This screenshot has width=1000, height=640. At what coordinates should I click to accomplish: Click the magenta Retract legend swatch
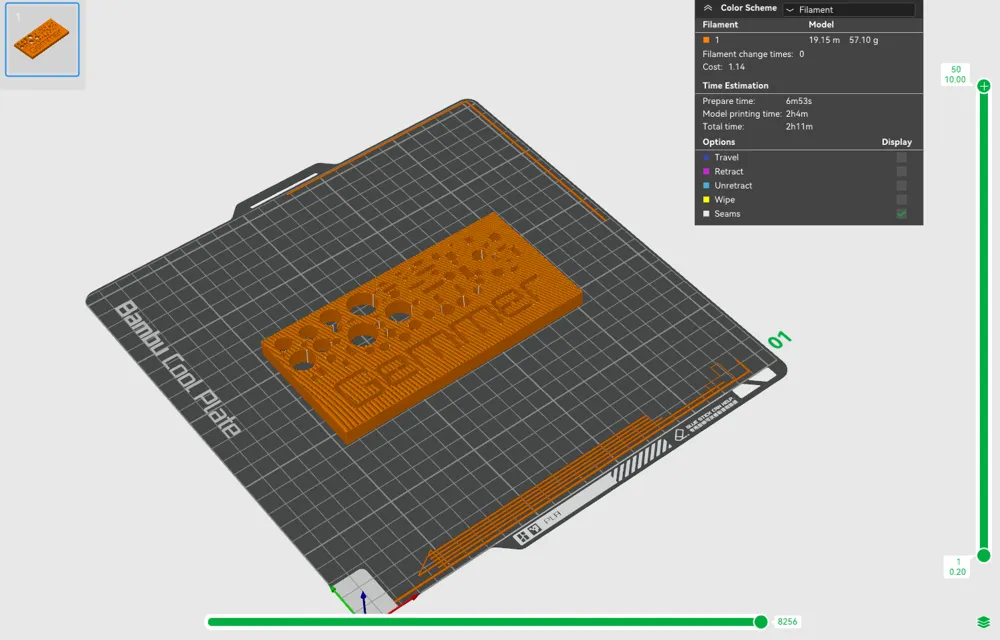point(707,171)
